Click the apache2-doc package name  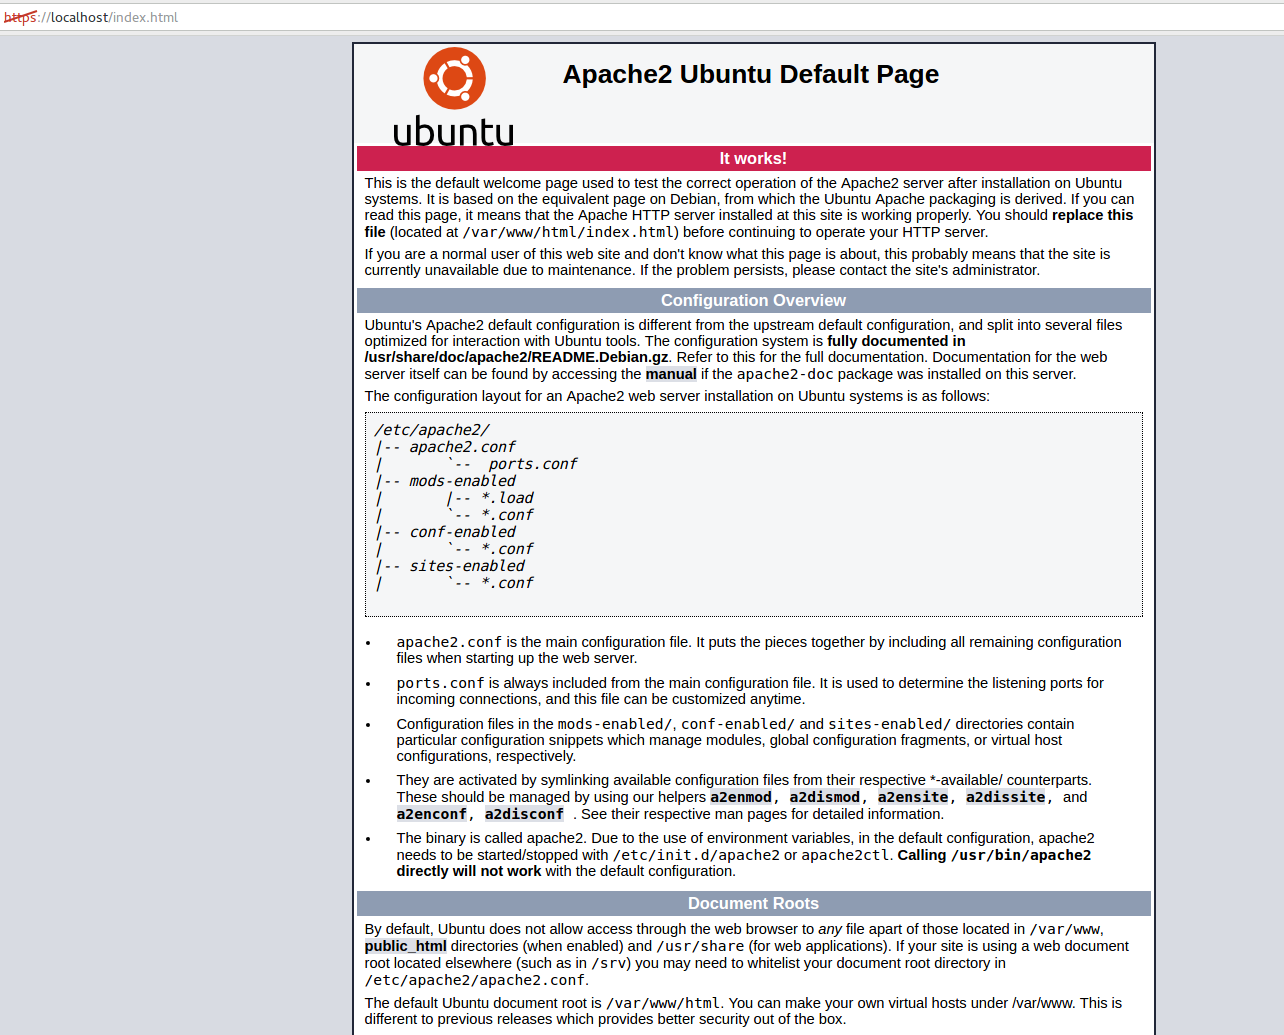(x=785, y=374)
